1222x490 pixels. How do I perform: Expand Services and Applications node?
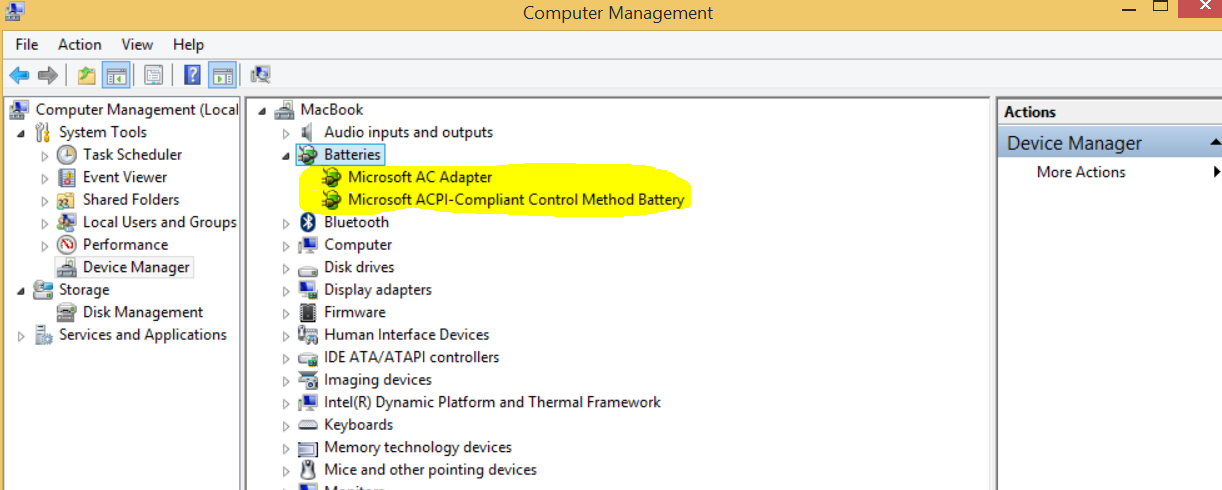click(21, 336)
